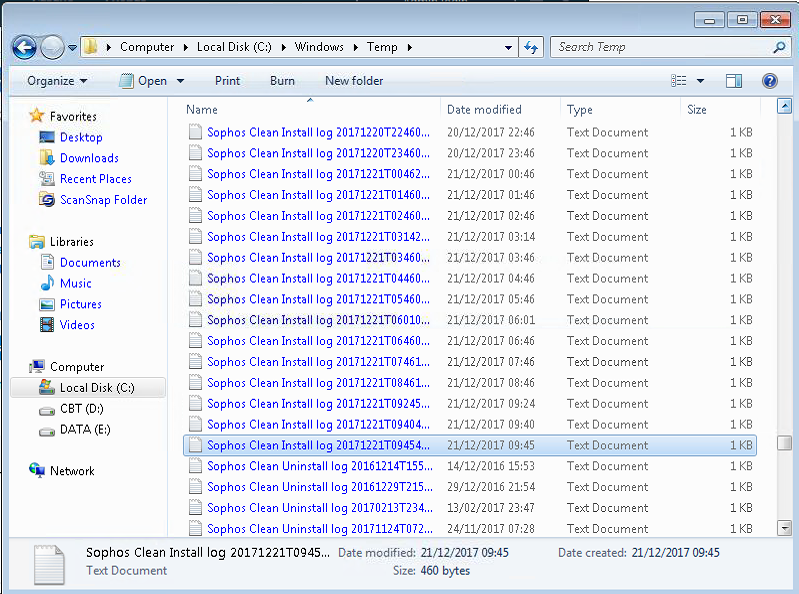This screenshot has height=594, width=799.
Task: Open ScanSnap Folder in navigation pane
Action: pyautogui.click(x=103, y=200)
